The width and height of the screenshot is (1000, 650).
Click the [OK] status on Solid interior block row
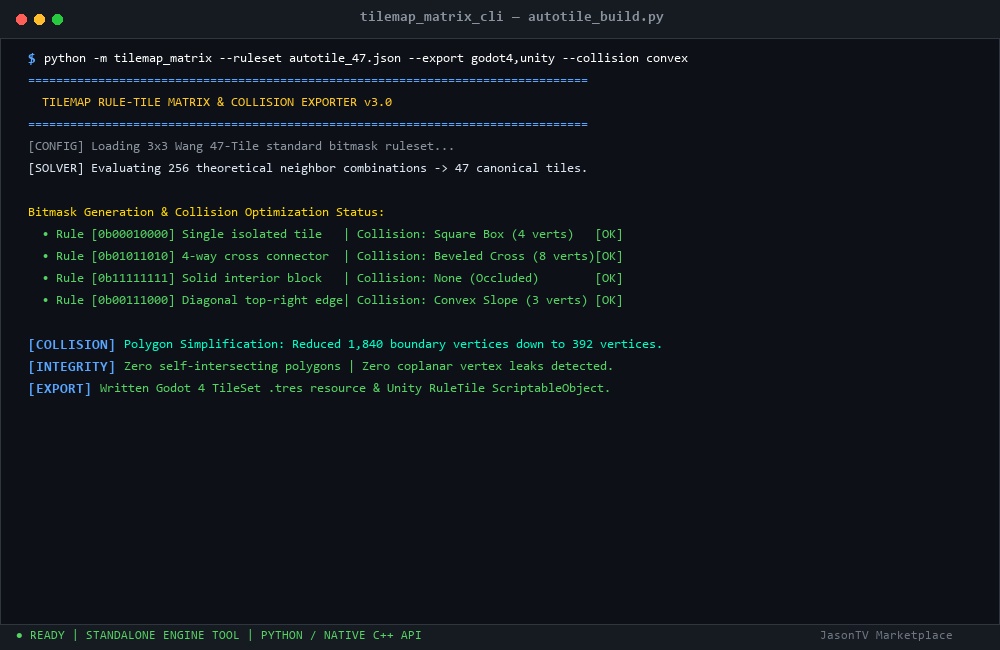[608, 278]
